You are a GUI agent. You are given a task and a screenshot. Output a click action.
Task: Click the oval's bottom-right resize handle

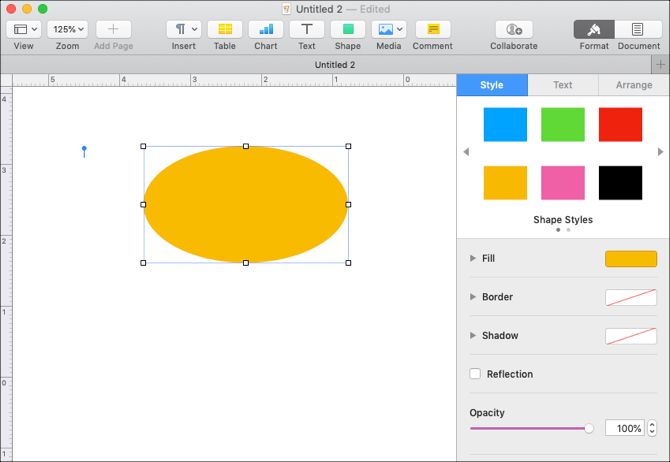(x=348, y=263)
